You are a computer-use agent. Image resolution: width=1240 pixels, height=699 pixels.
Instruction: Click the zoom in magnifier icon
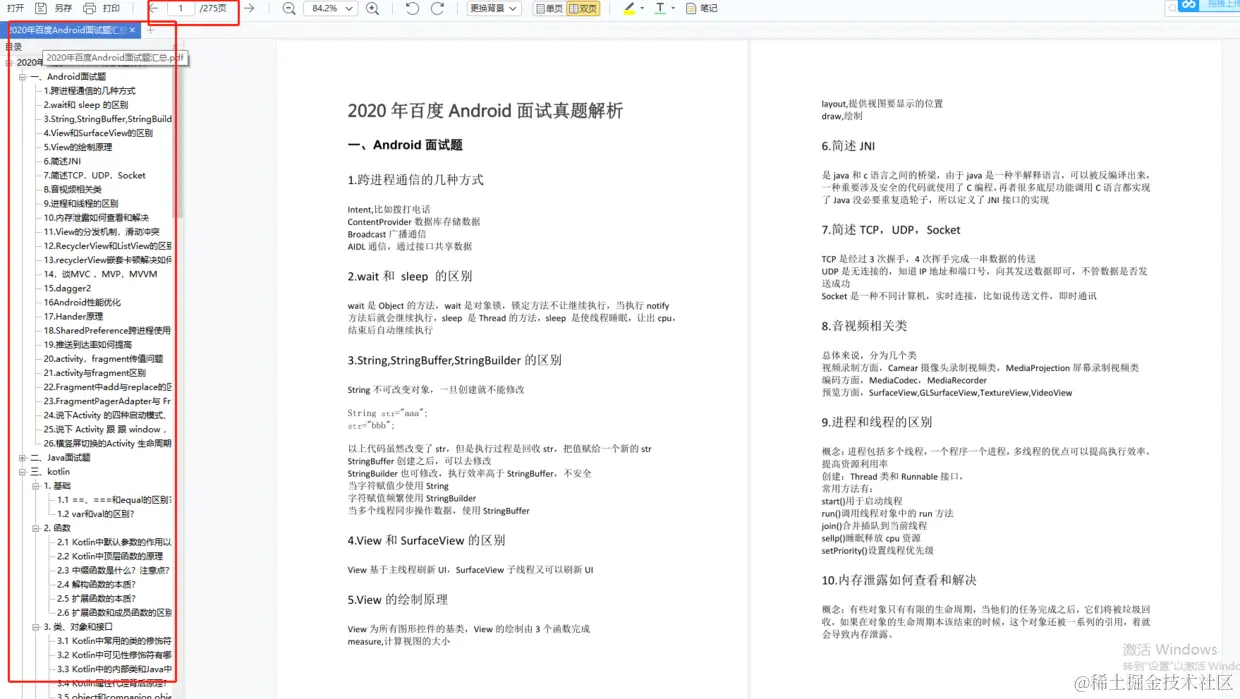[x=372, y=8]
